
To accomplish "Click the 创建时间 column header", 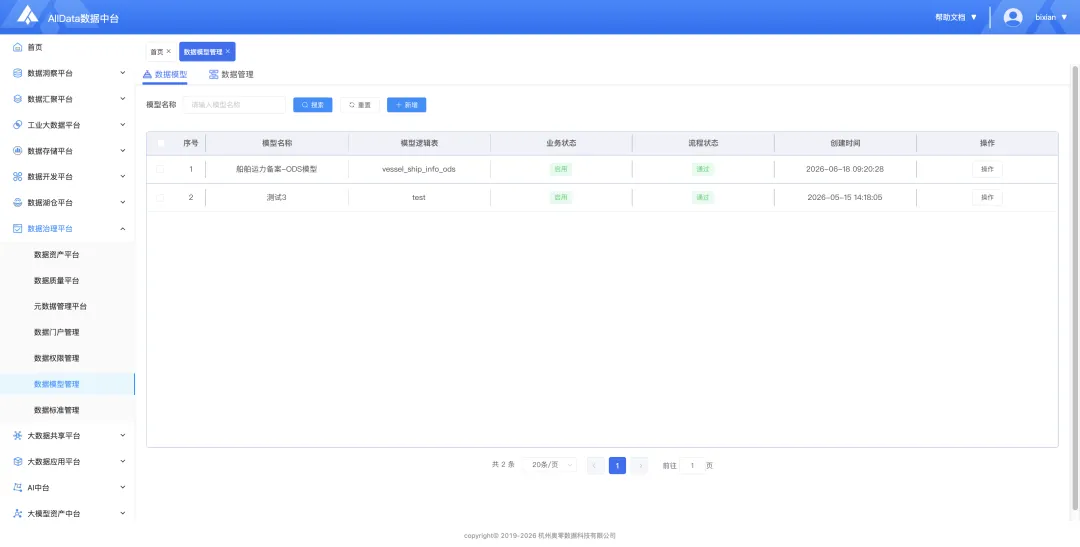I will pyautogui.click(x=845, y=143).
